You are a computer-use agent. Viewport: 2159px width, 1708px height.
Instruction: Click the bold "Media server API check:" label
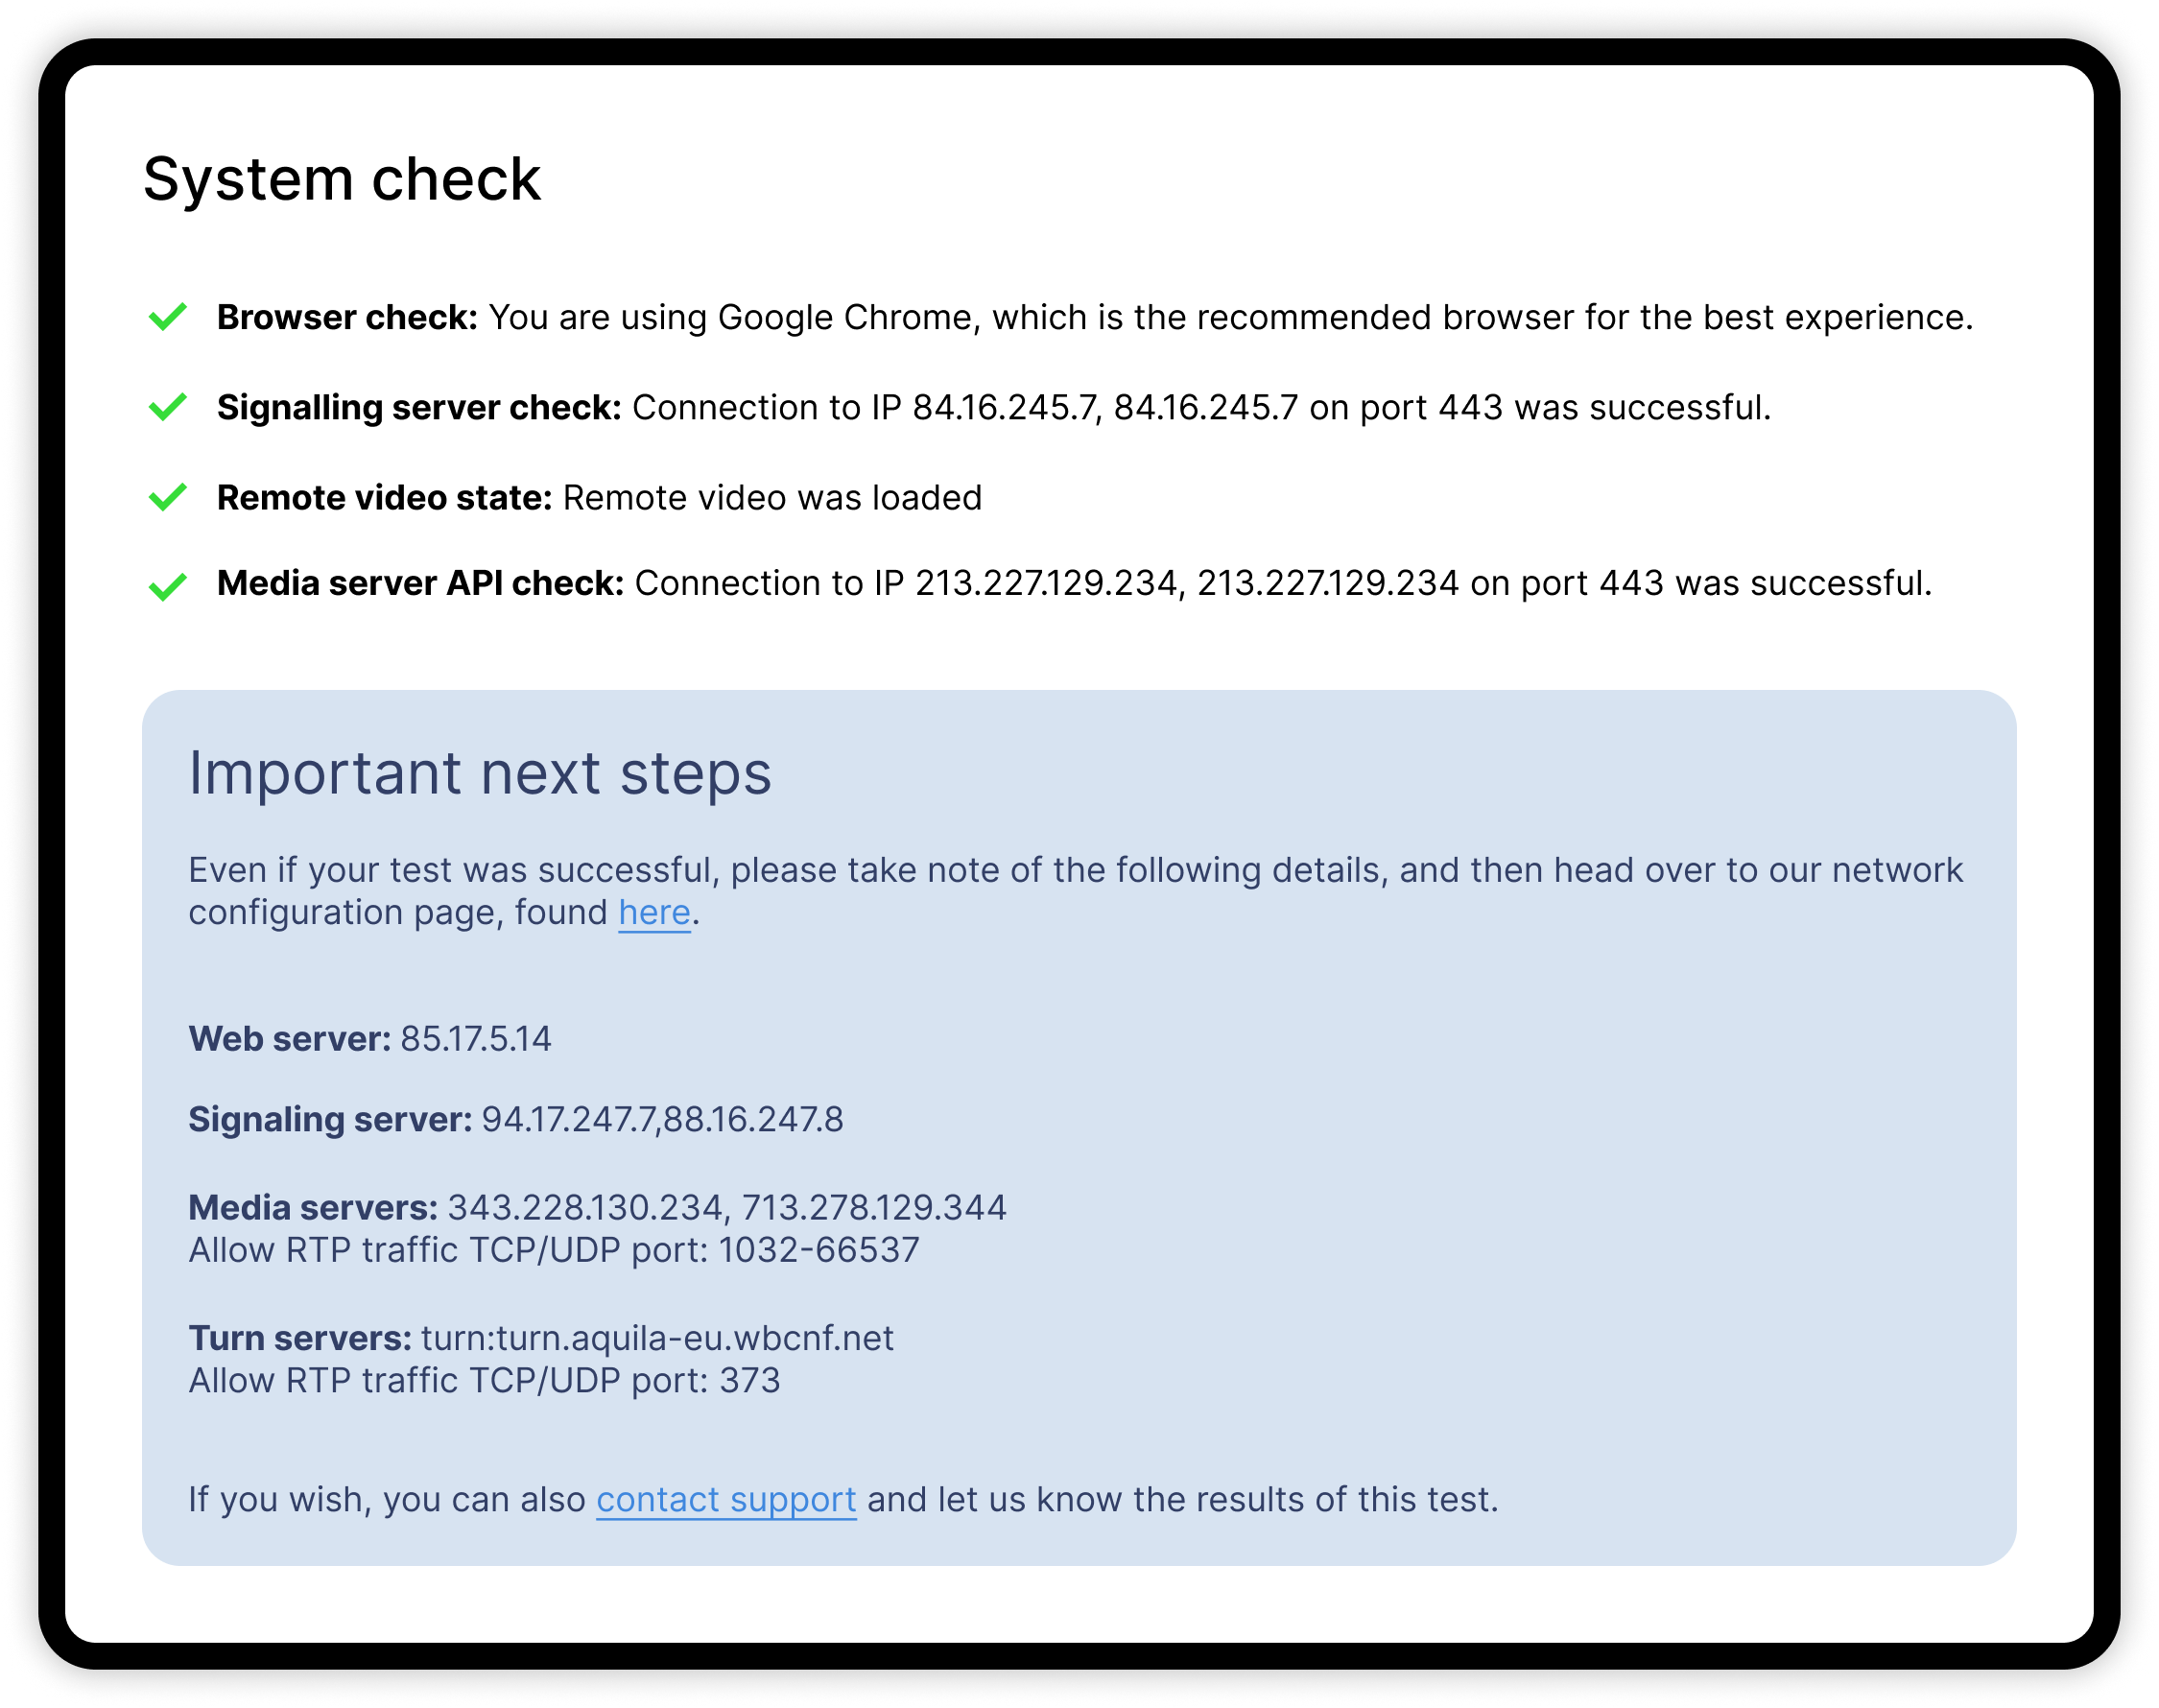[420, 583]
